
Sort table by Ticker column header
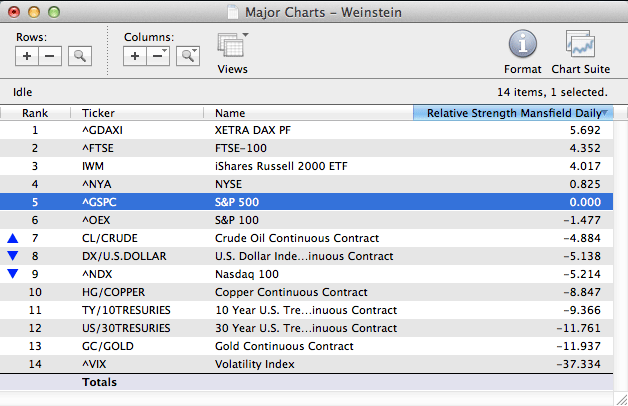(x=140, y=113)
